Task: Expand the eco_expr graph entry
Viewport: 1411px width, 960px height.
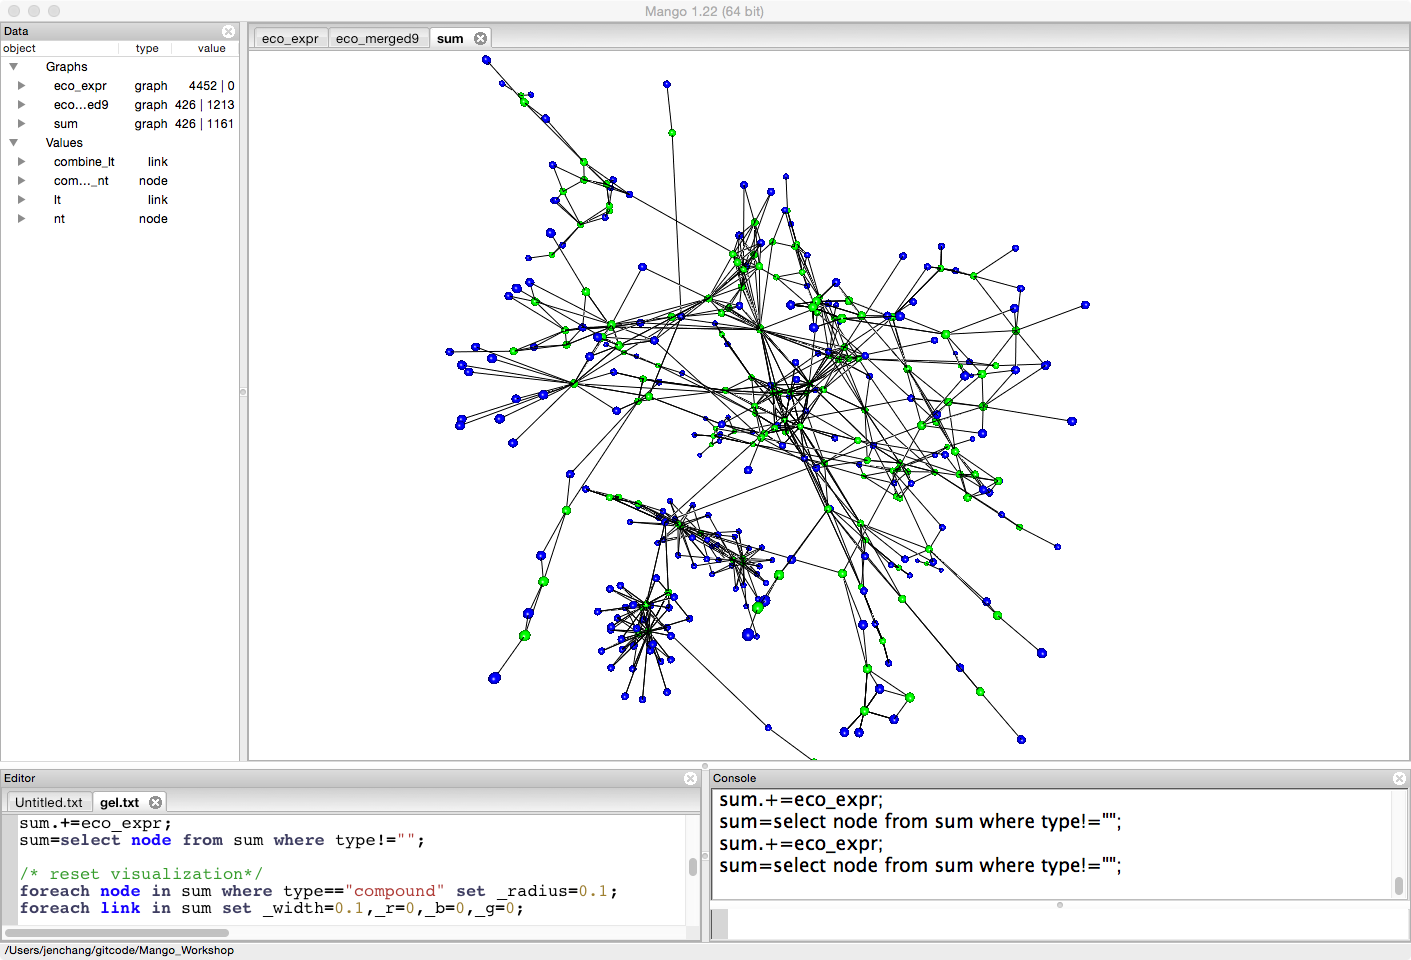Action: pyautogui.click(x=21, y=86)
